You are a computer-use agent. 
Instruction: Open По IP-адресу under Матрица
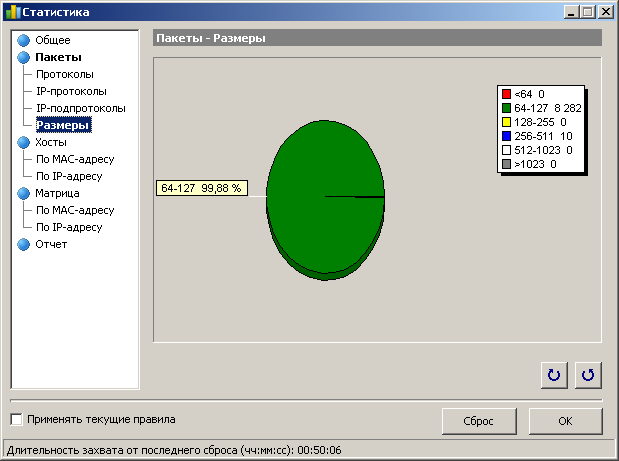[69, 227]
